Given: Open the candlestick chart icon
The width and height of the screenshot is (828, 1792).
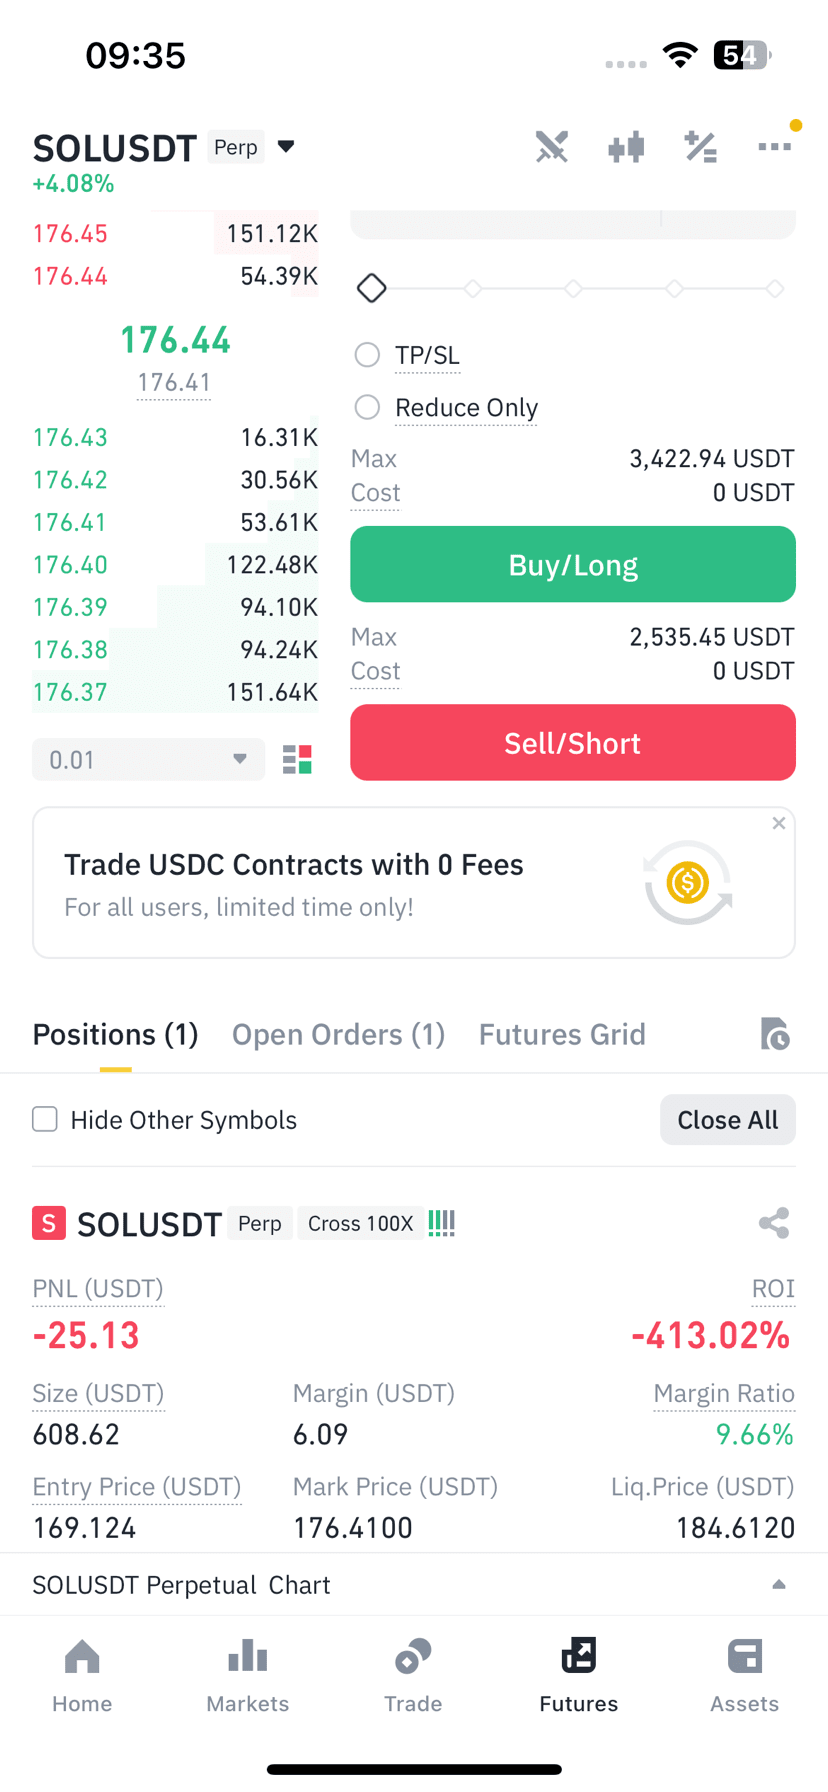Looking at the screenshot, I should (x=626, y=148).
